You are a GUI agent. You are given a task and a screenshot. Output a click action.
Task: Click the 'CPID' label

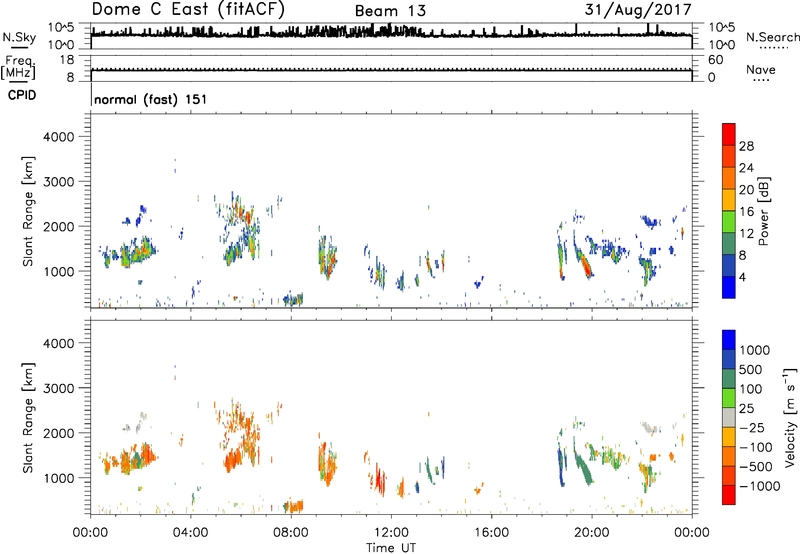click(x=22, y=95)
